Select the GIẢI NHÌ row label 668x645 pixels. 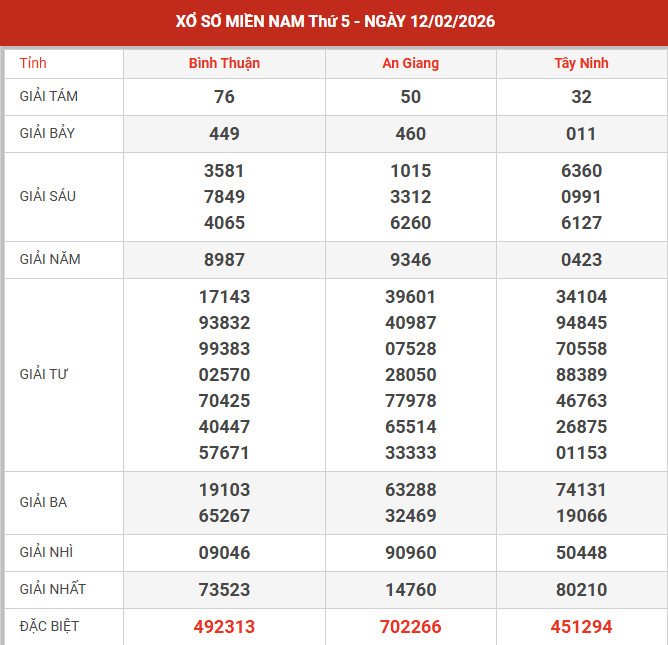coord(46,552)
